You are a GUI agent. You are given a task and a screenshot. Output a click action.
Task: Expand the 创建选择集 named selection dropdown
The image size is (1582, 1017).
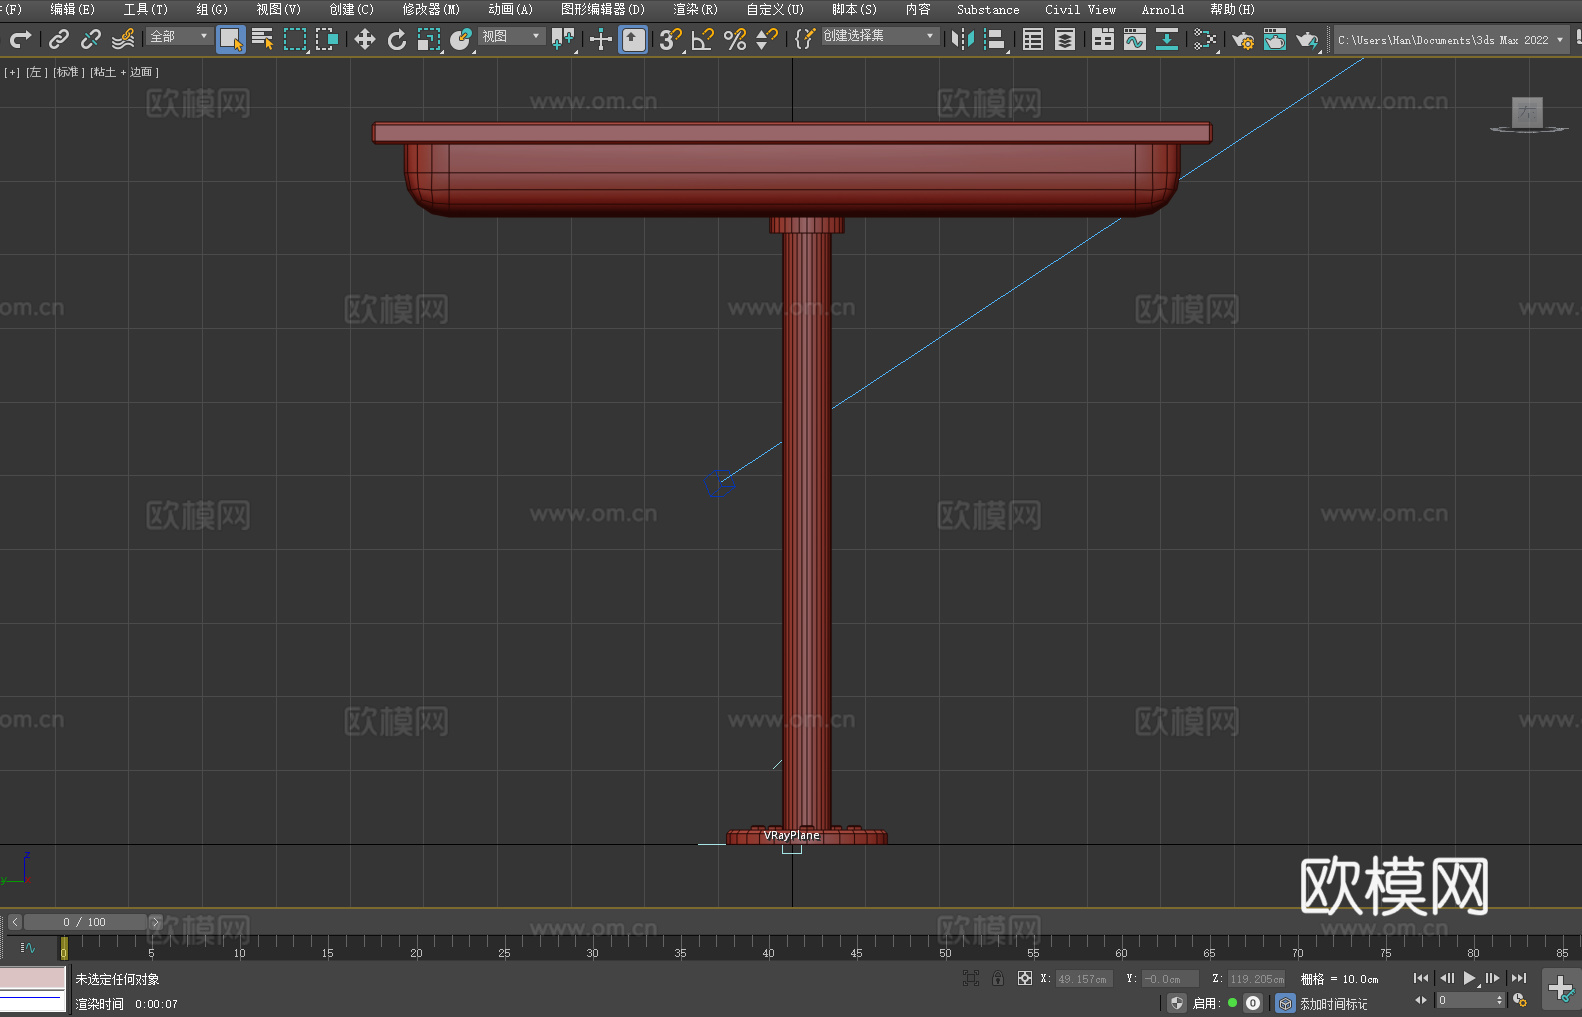(879, 36)
